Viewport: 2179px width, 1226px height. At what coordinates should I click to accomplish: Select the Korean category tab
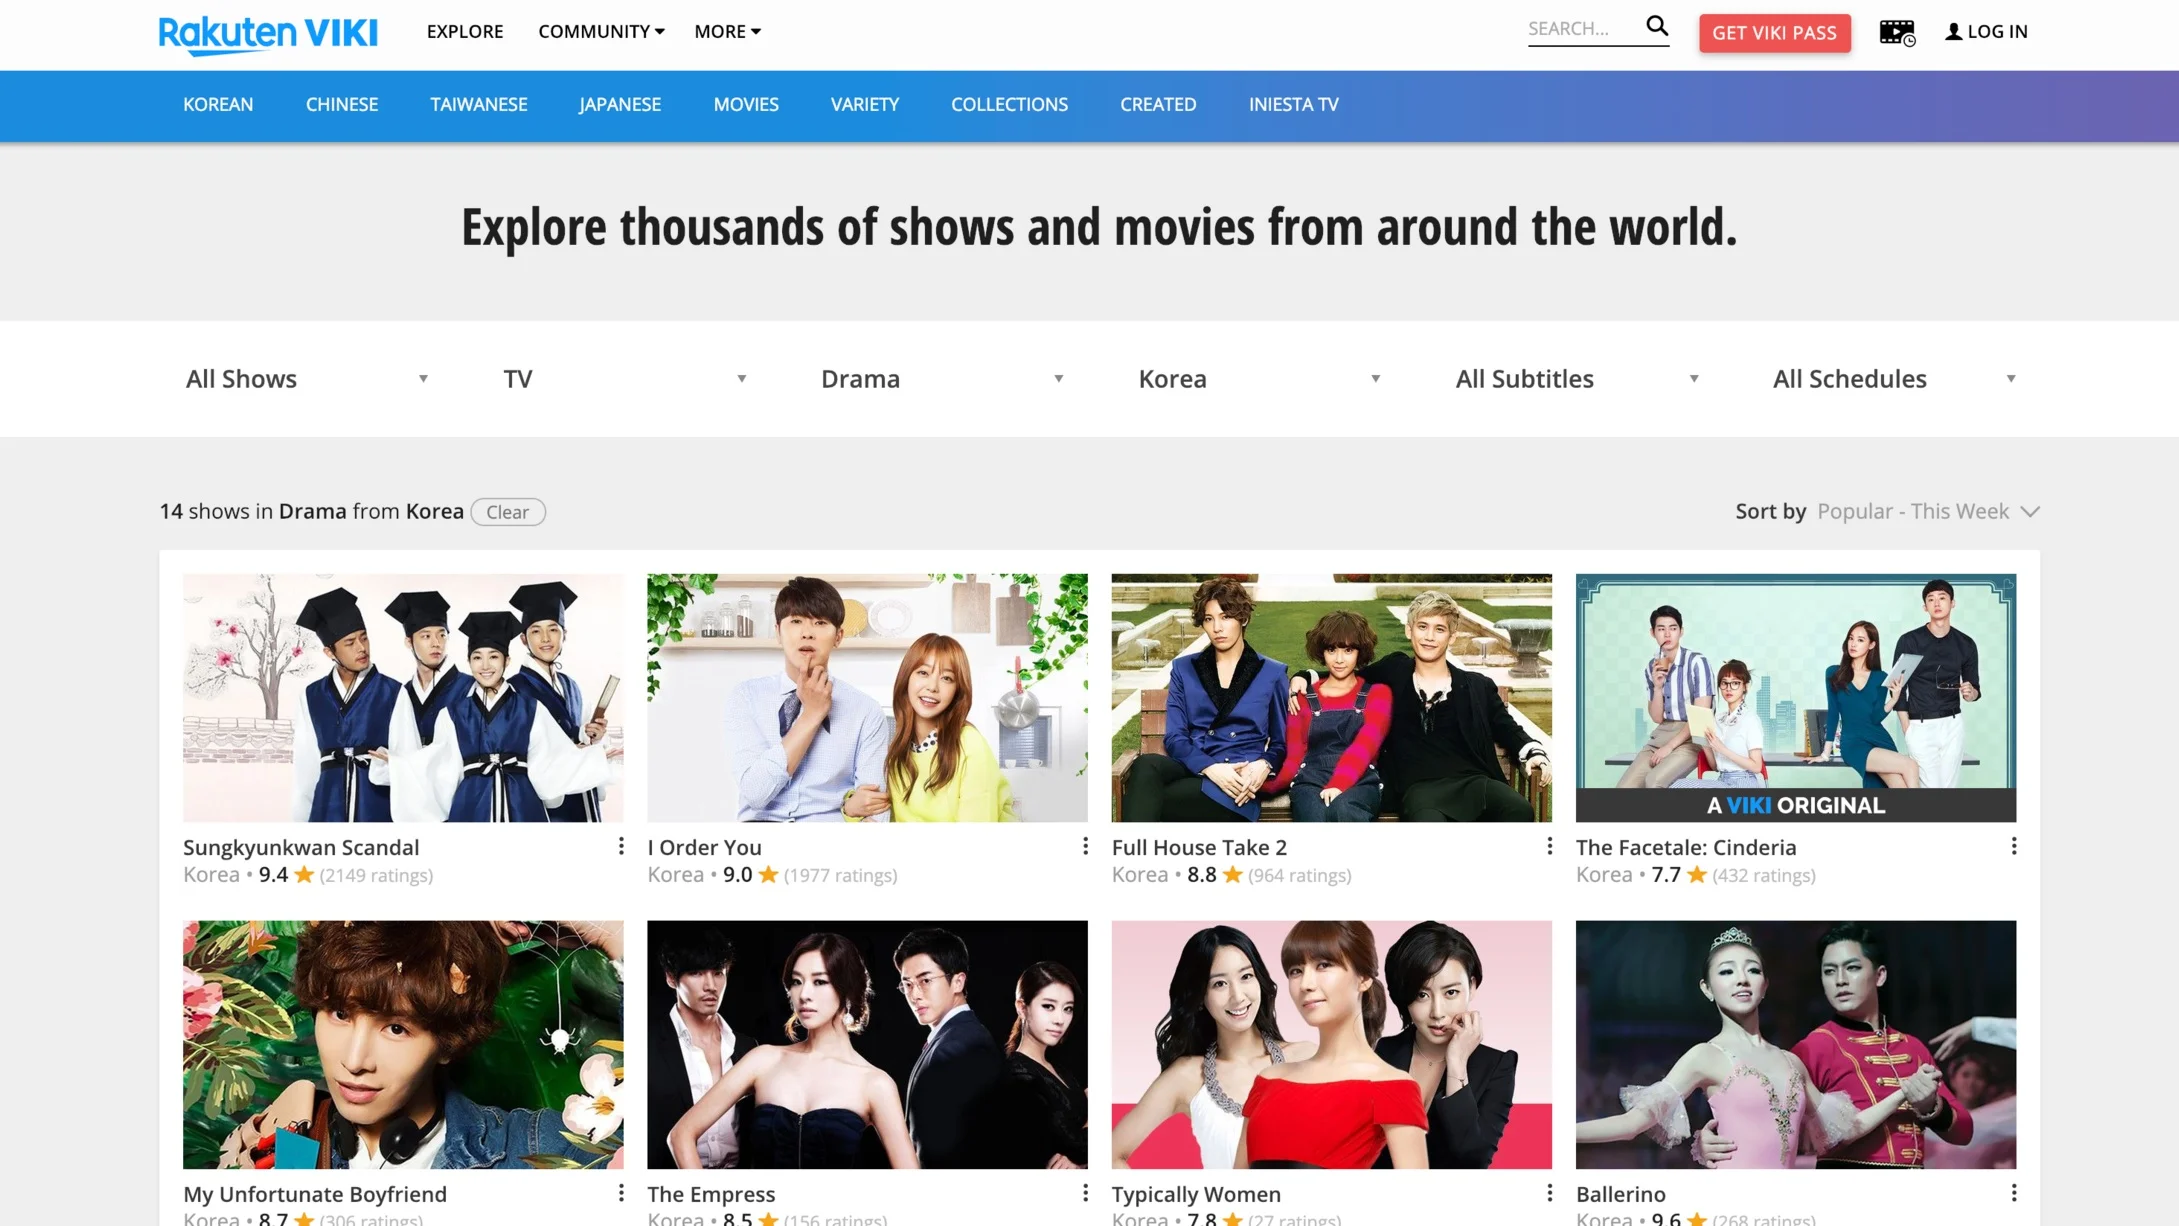pyautogui.click(x=218, y=105)
